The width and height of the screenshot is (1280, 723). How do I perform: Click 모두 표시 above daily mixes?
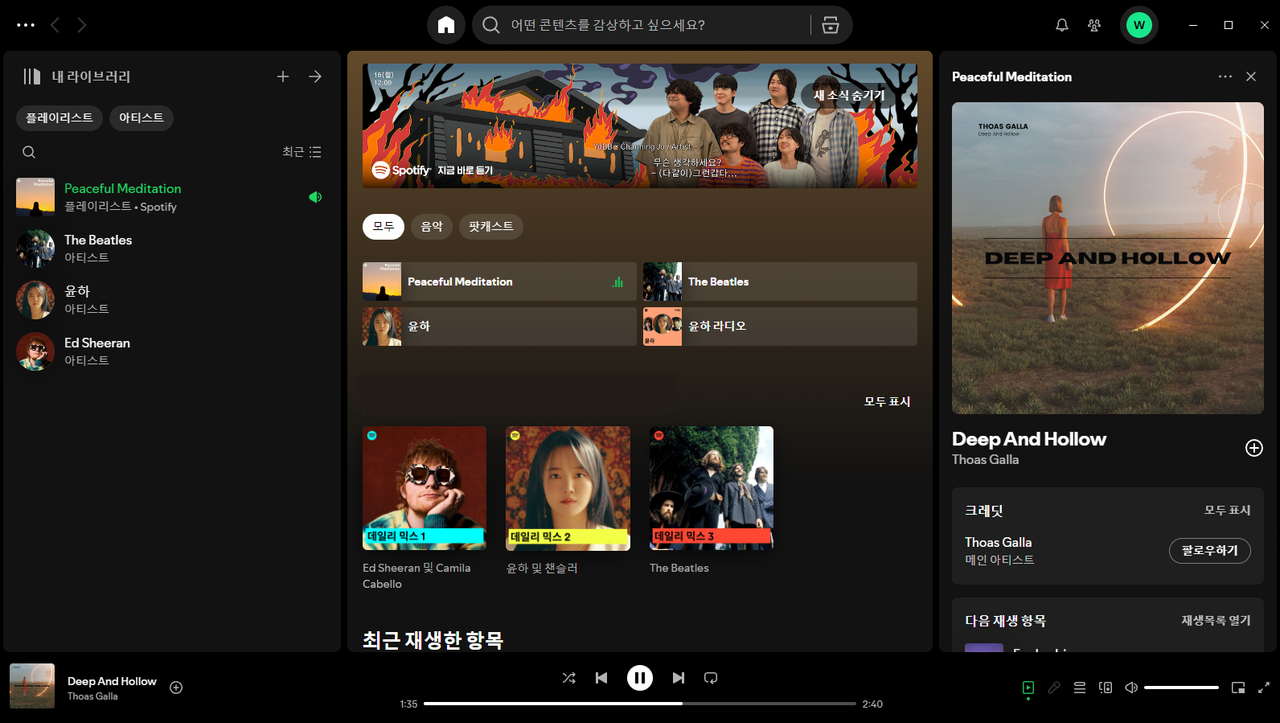[887, 402]
